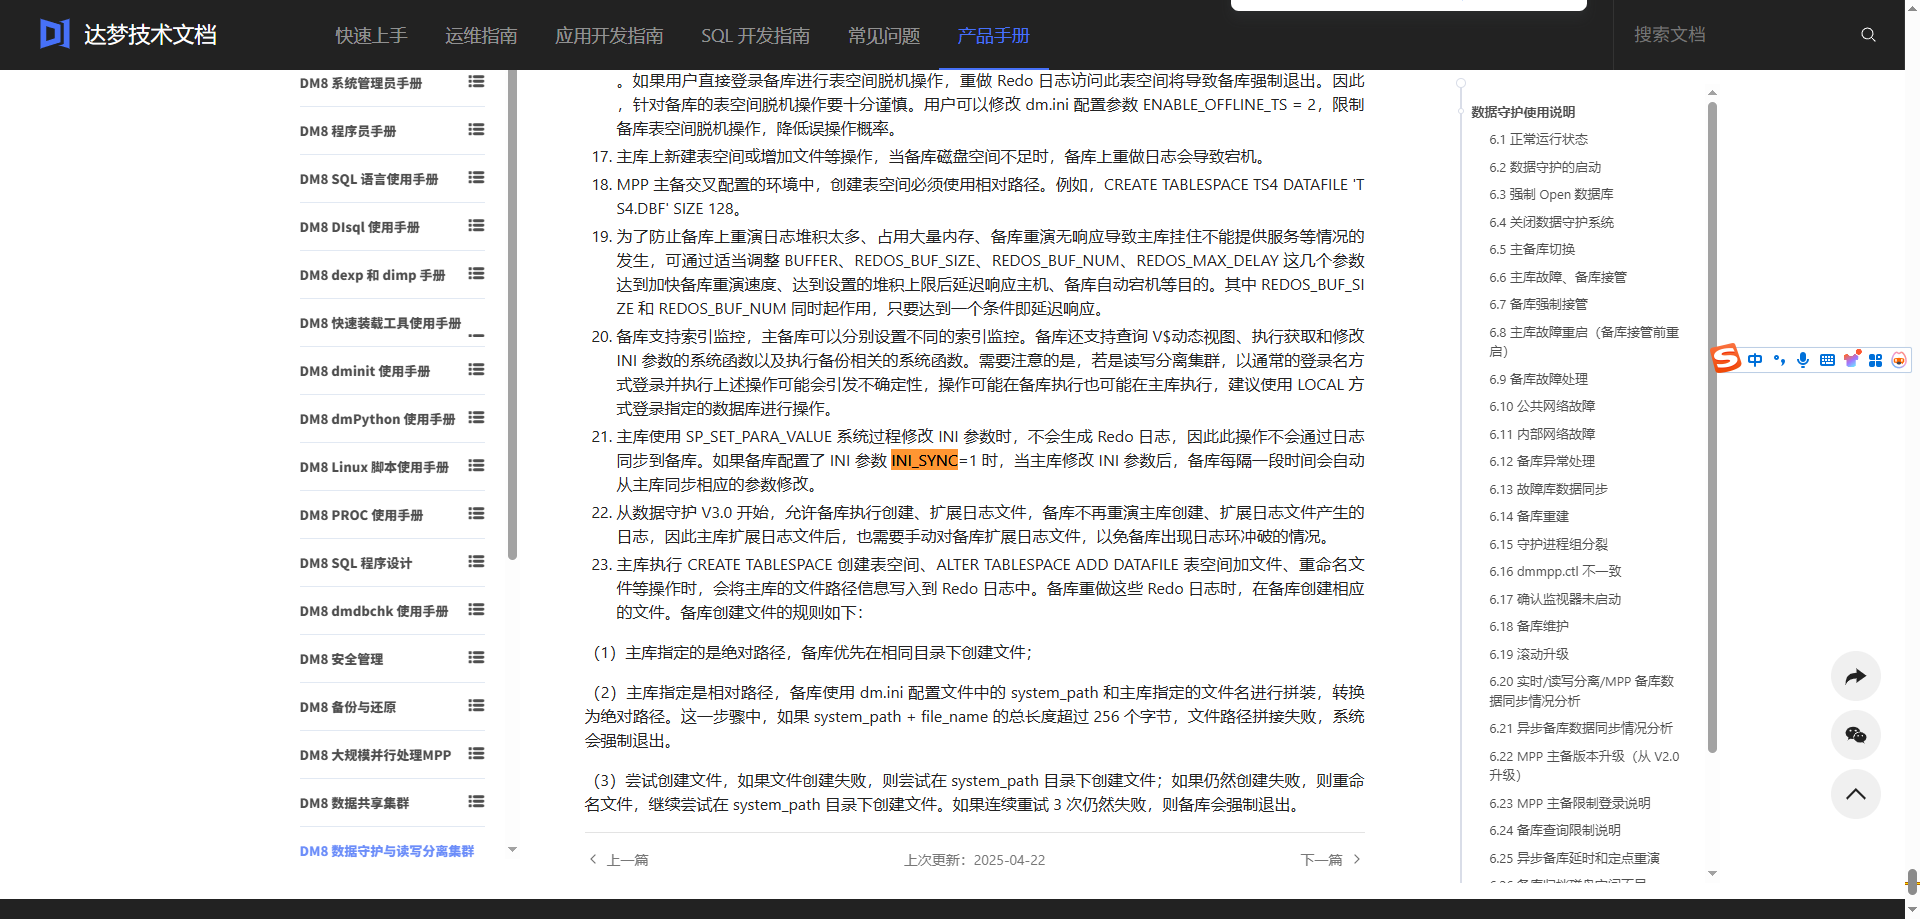Image resolution: width=1920 pixels, height=919 pixels.
Task: Click 数据守护使用说明 contents heading
Action: [1523, 112]
